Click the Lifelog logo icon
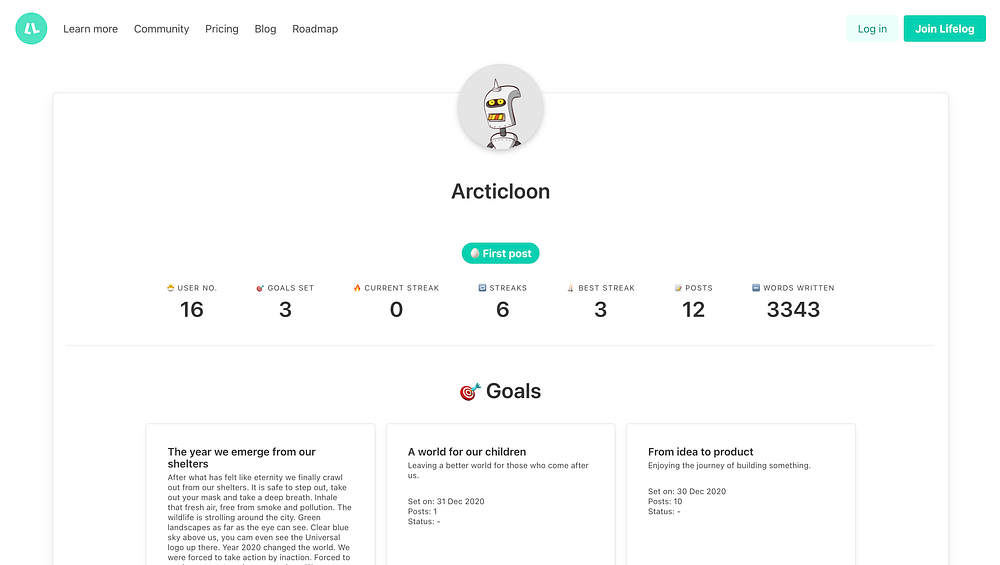 click(x=32, y=28)
